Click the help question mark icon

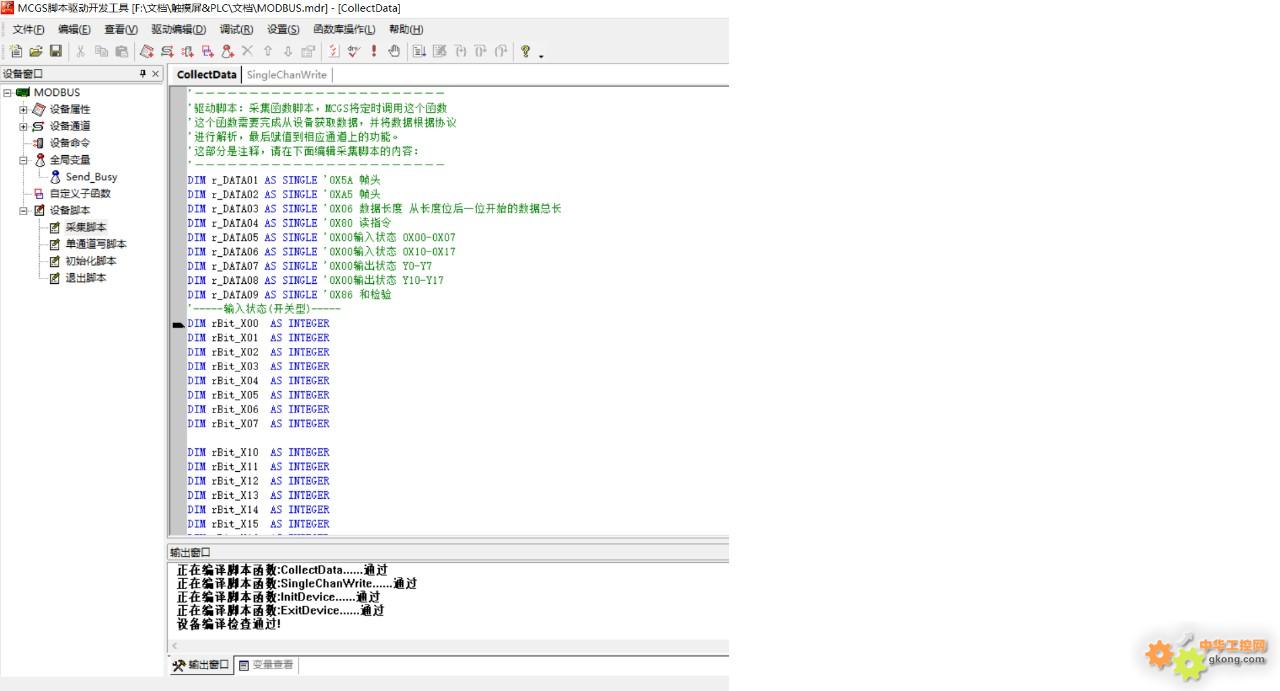(525, 51)
